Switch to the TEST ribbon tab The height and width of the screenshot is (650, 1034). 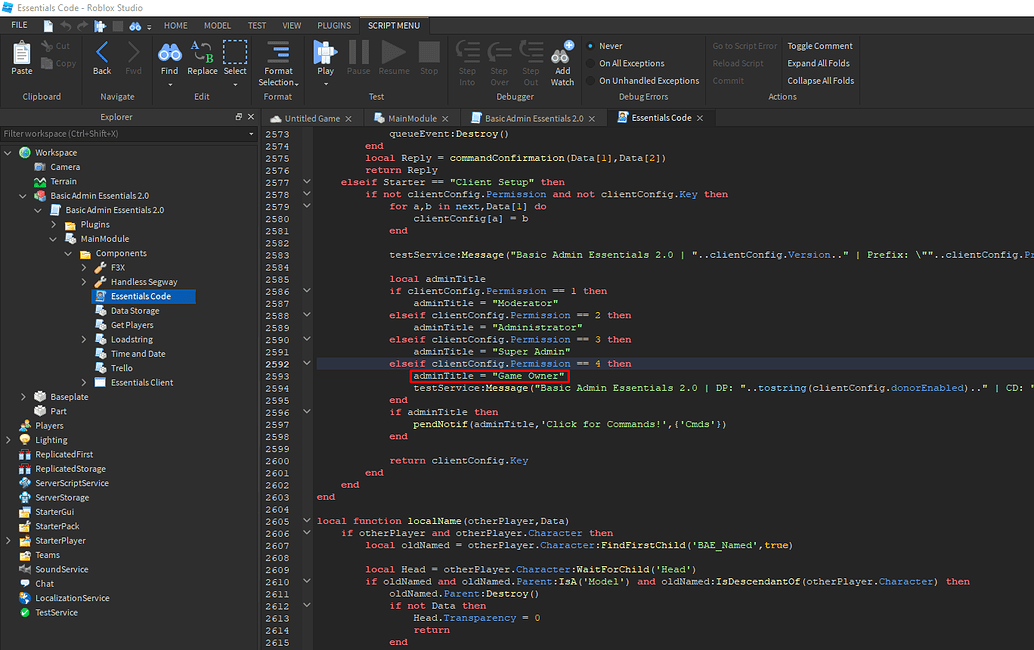click(257, 26)
